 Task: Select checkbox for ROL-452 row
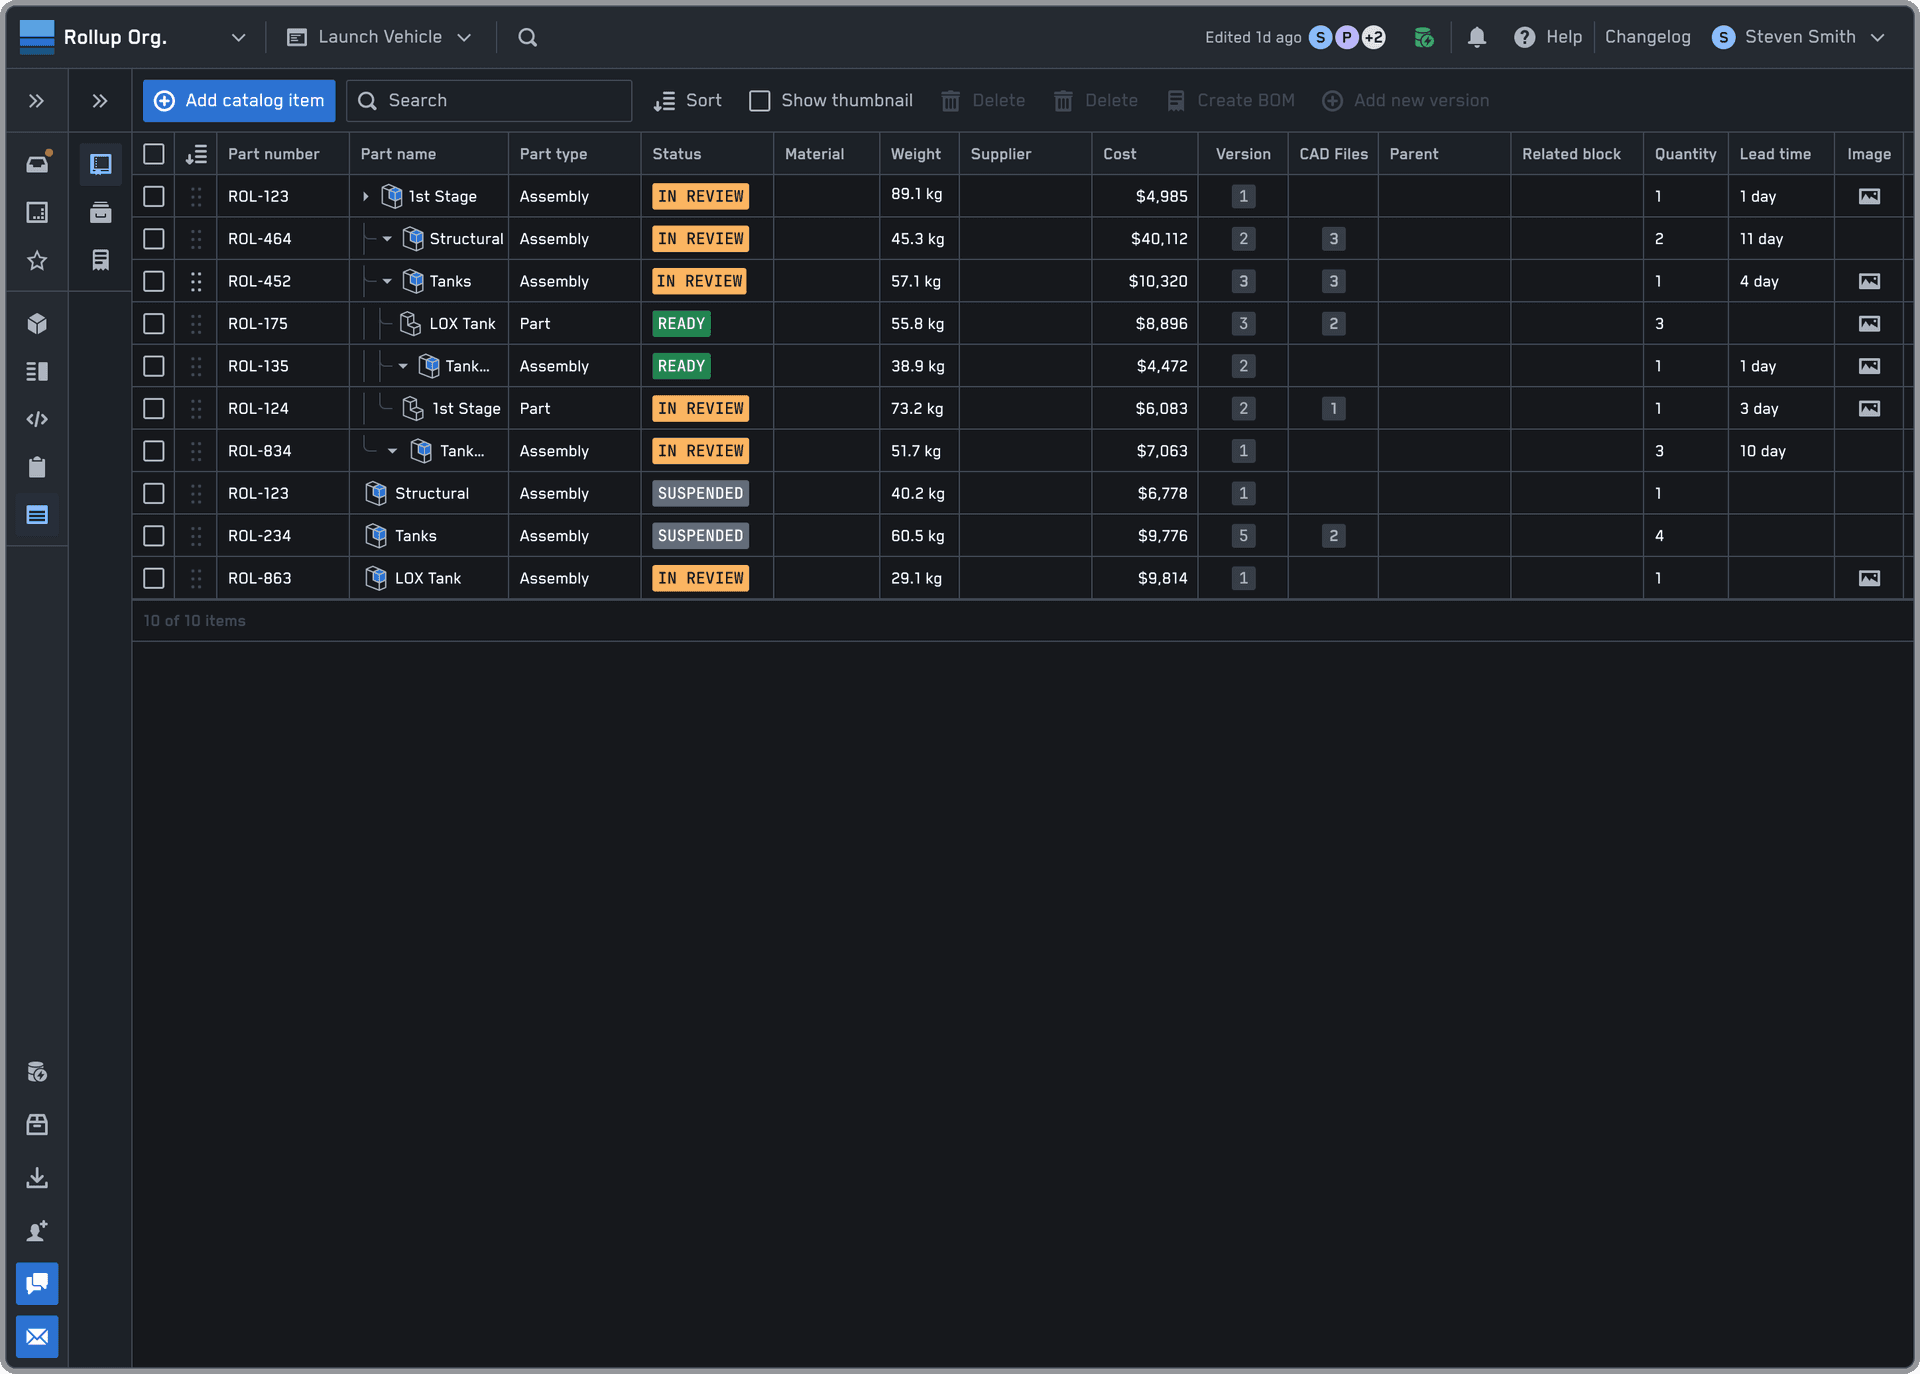click(154, 281)
